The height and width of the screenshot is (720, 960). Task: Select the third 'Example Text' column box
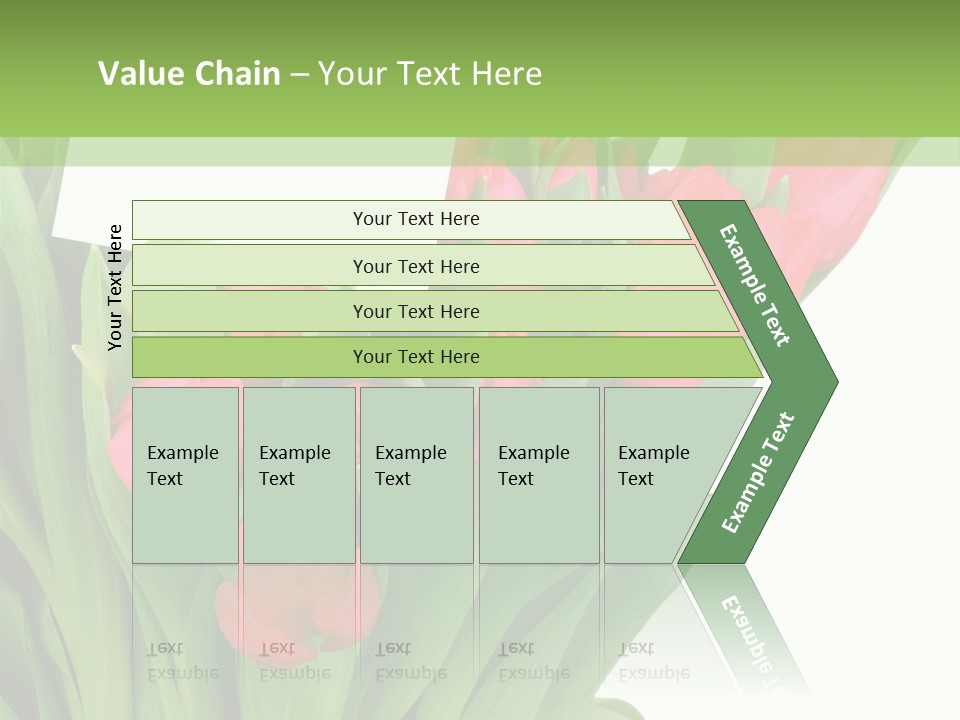click(417, 475)
